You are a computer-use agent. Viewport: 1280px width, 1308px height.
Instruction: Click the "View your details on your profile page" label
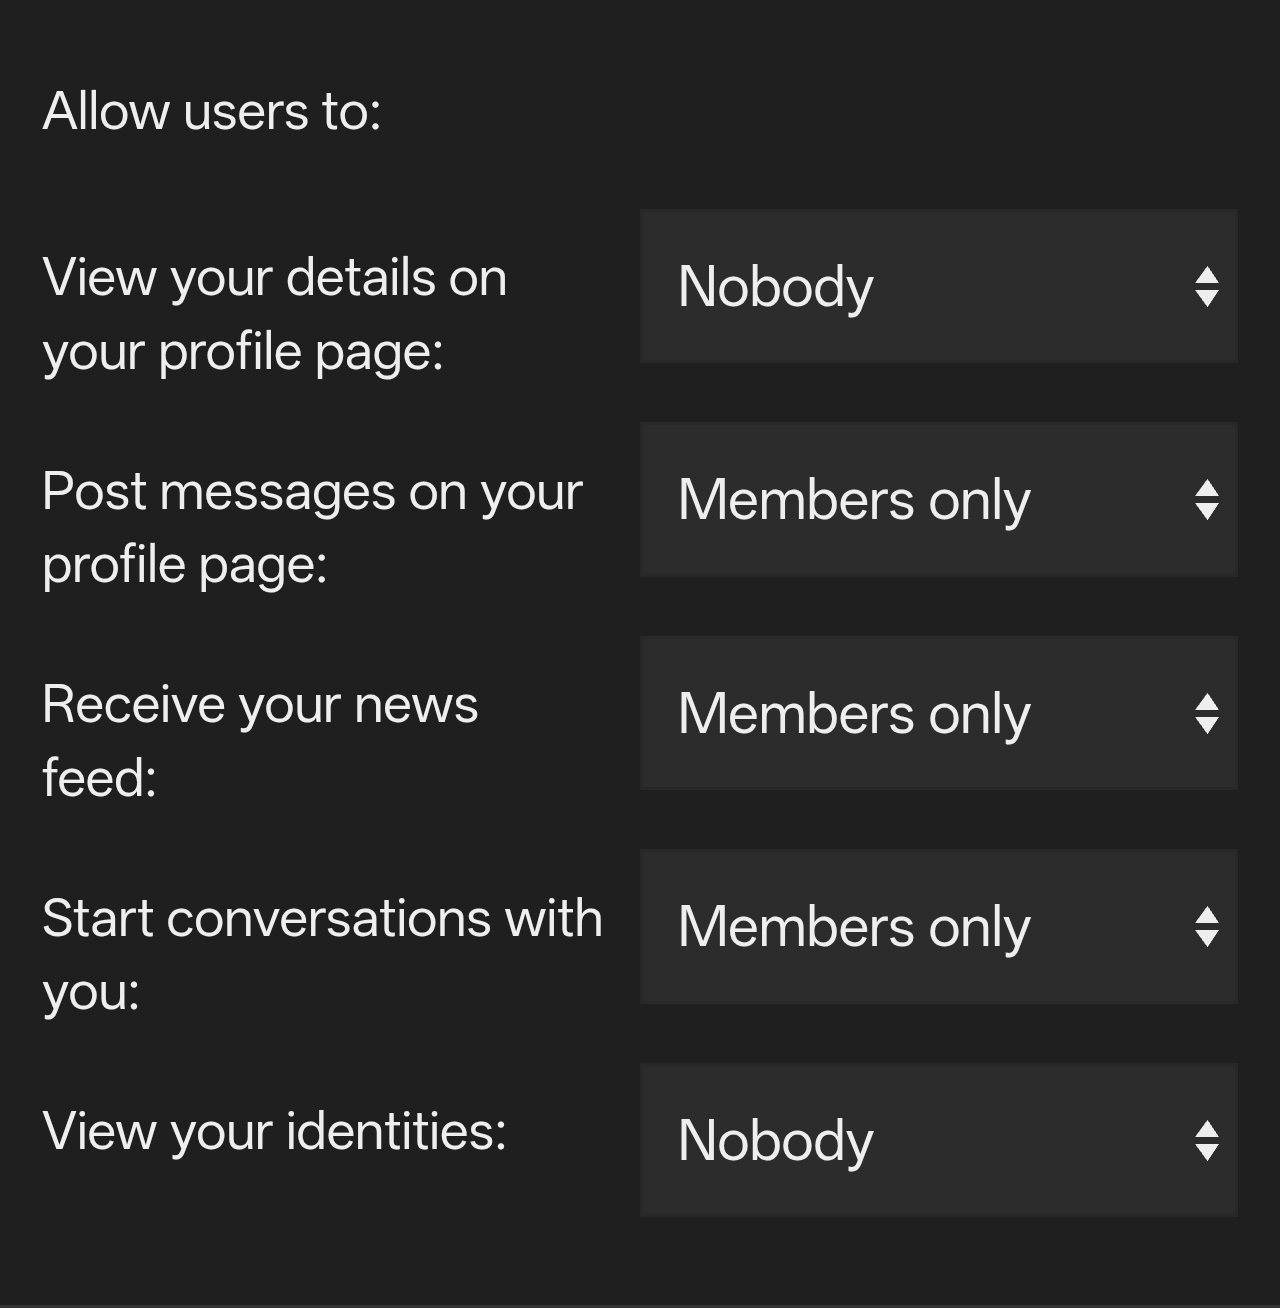pos(275,314)
